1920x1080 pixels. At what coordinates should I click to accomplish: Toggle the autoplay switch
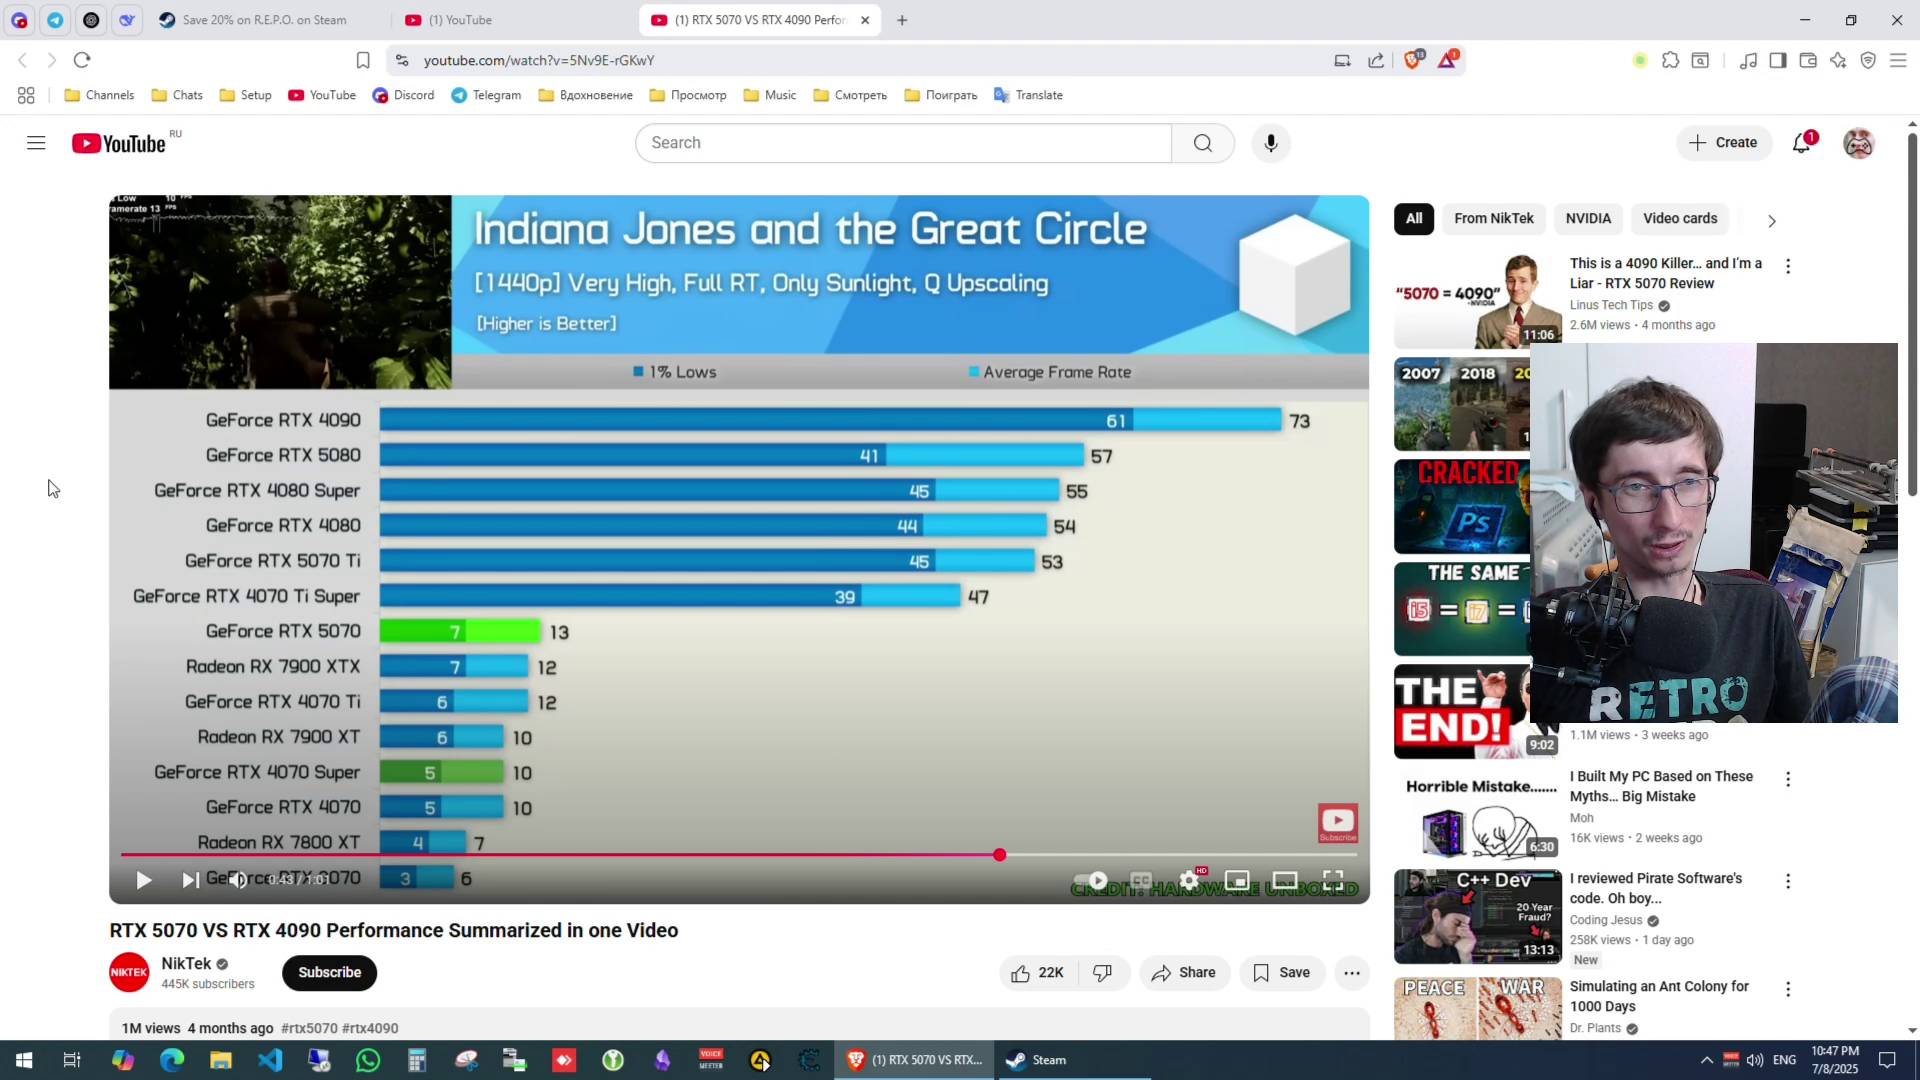tap(1091, 880)
